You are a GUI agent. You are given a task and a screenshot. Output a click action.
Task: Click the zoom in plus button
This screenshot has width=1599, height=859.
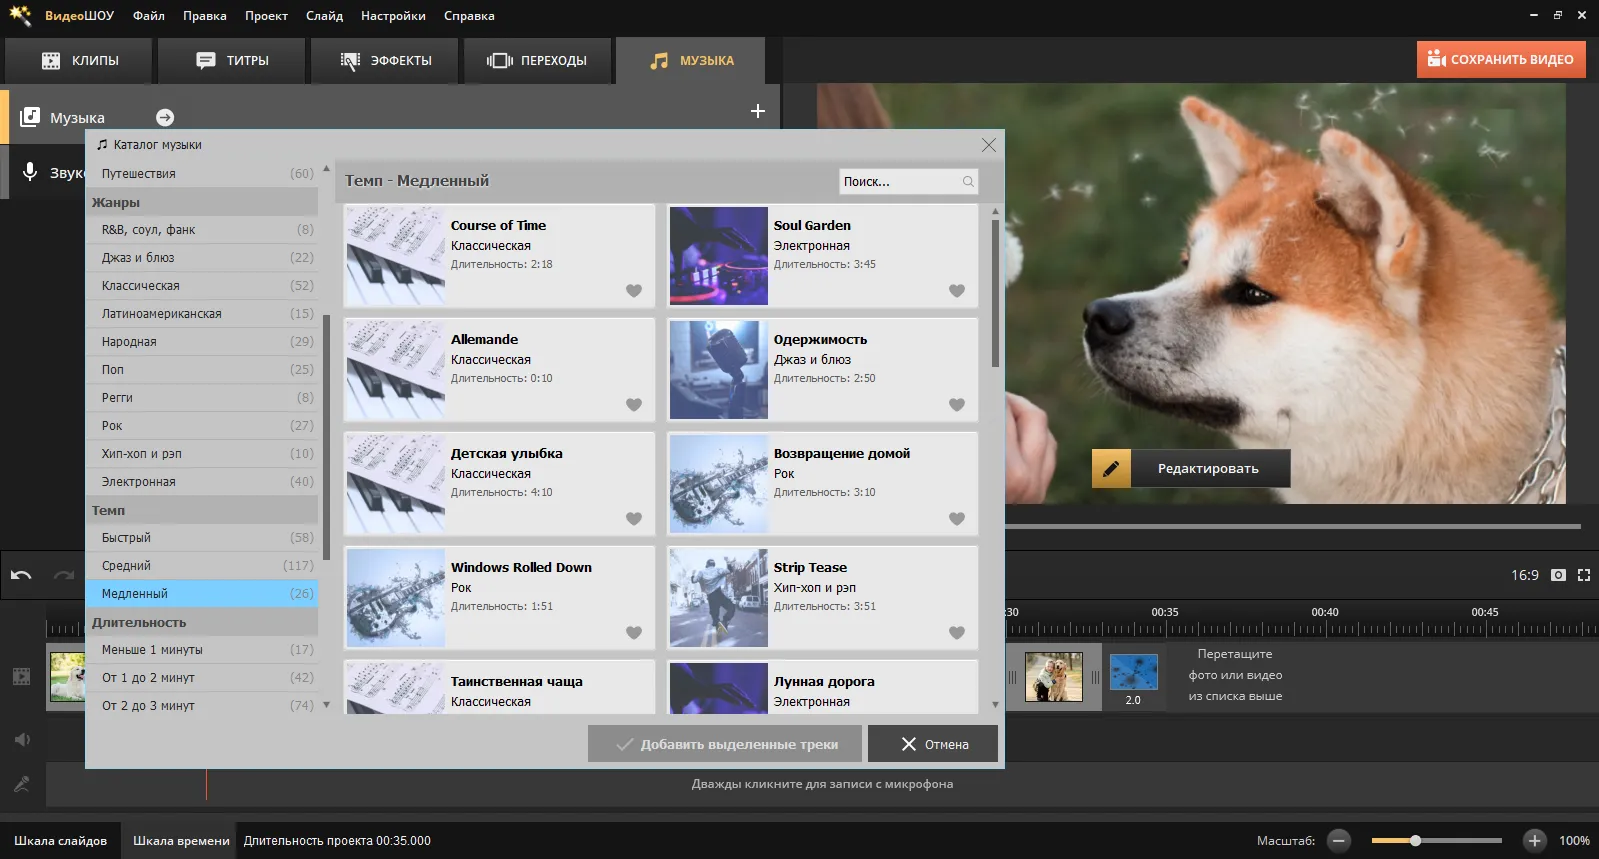tap(1534, 841)
